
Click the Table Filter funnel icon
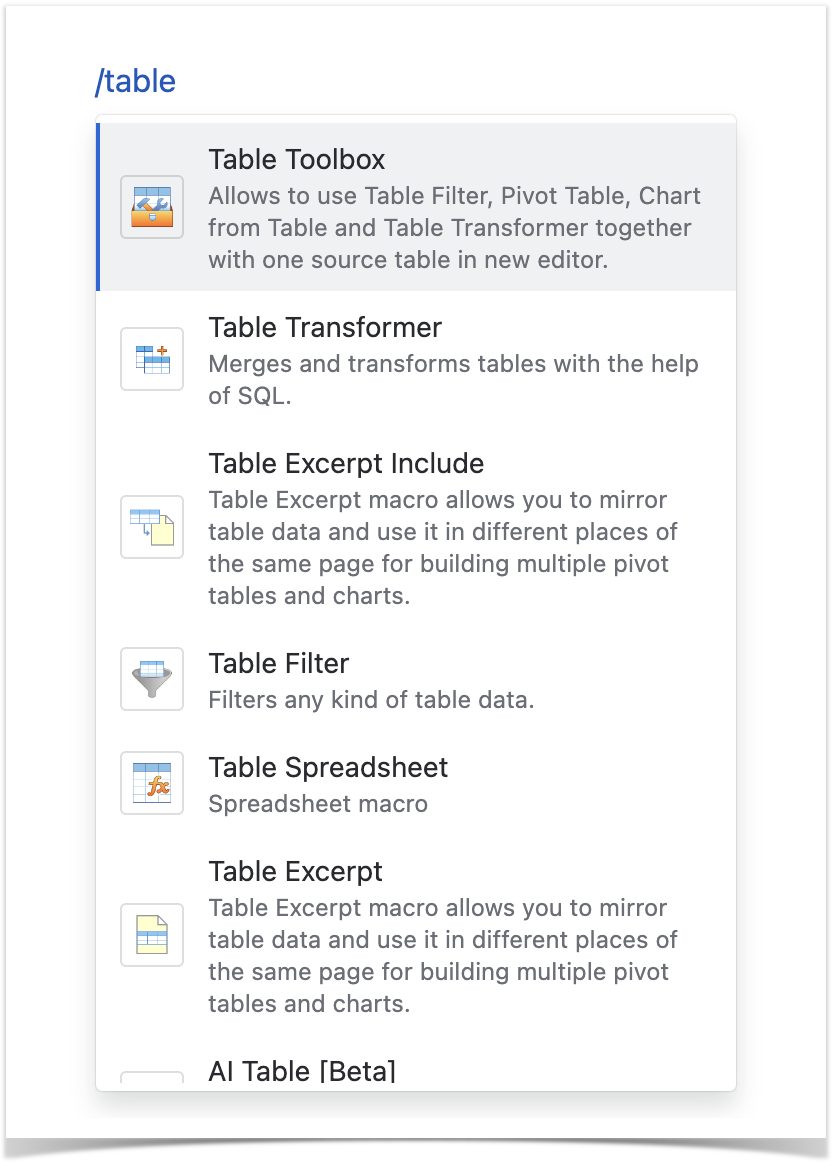point(152,679)
